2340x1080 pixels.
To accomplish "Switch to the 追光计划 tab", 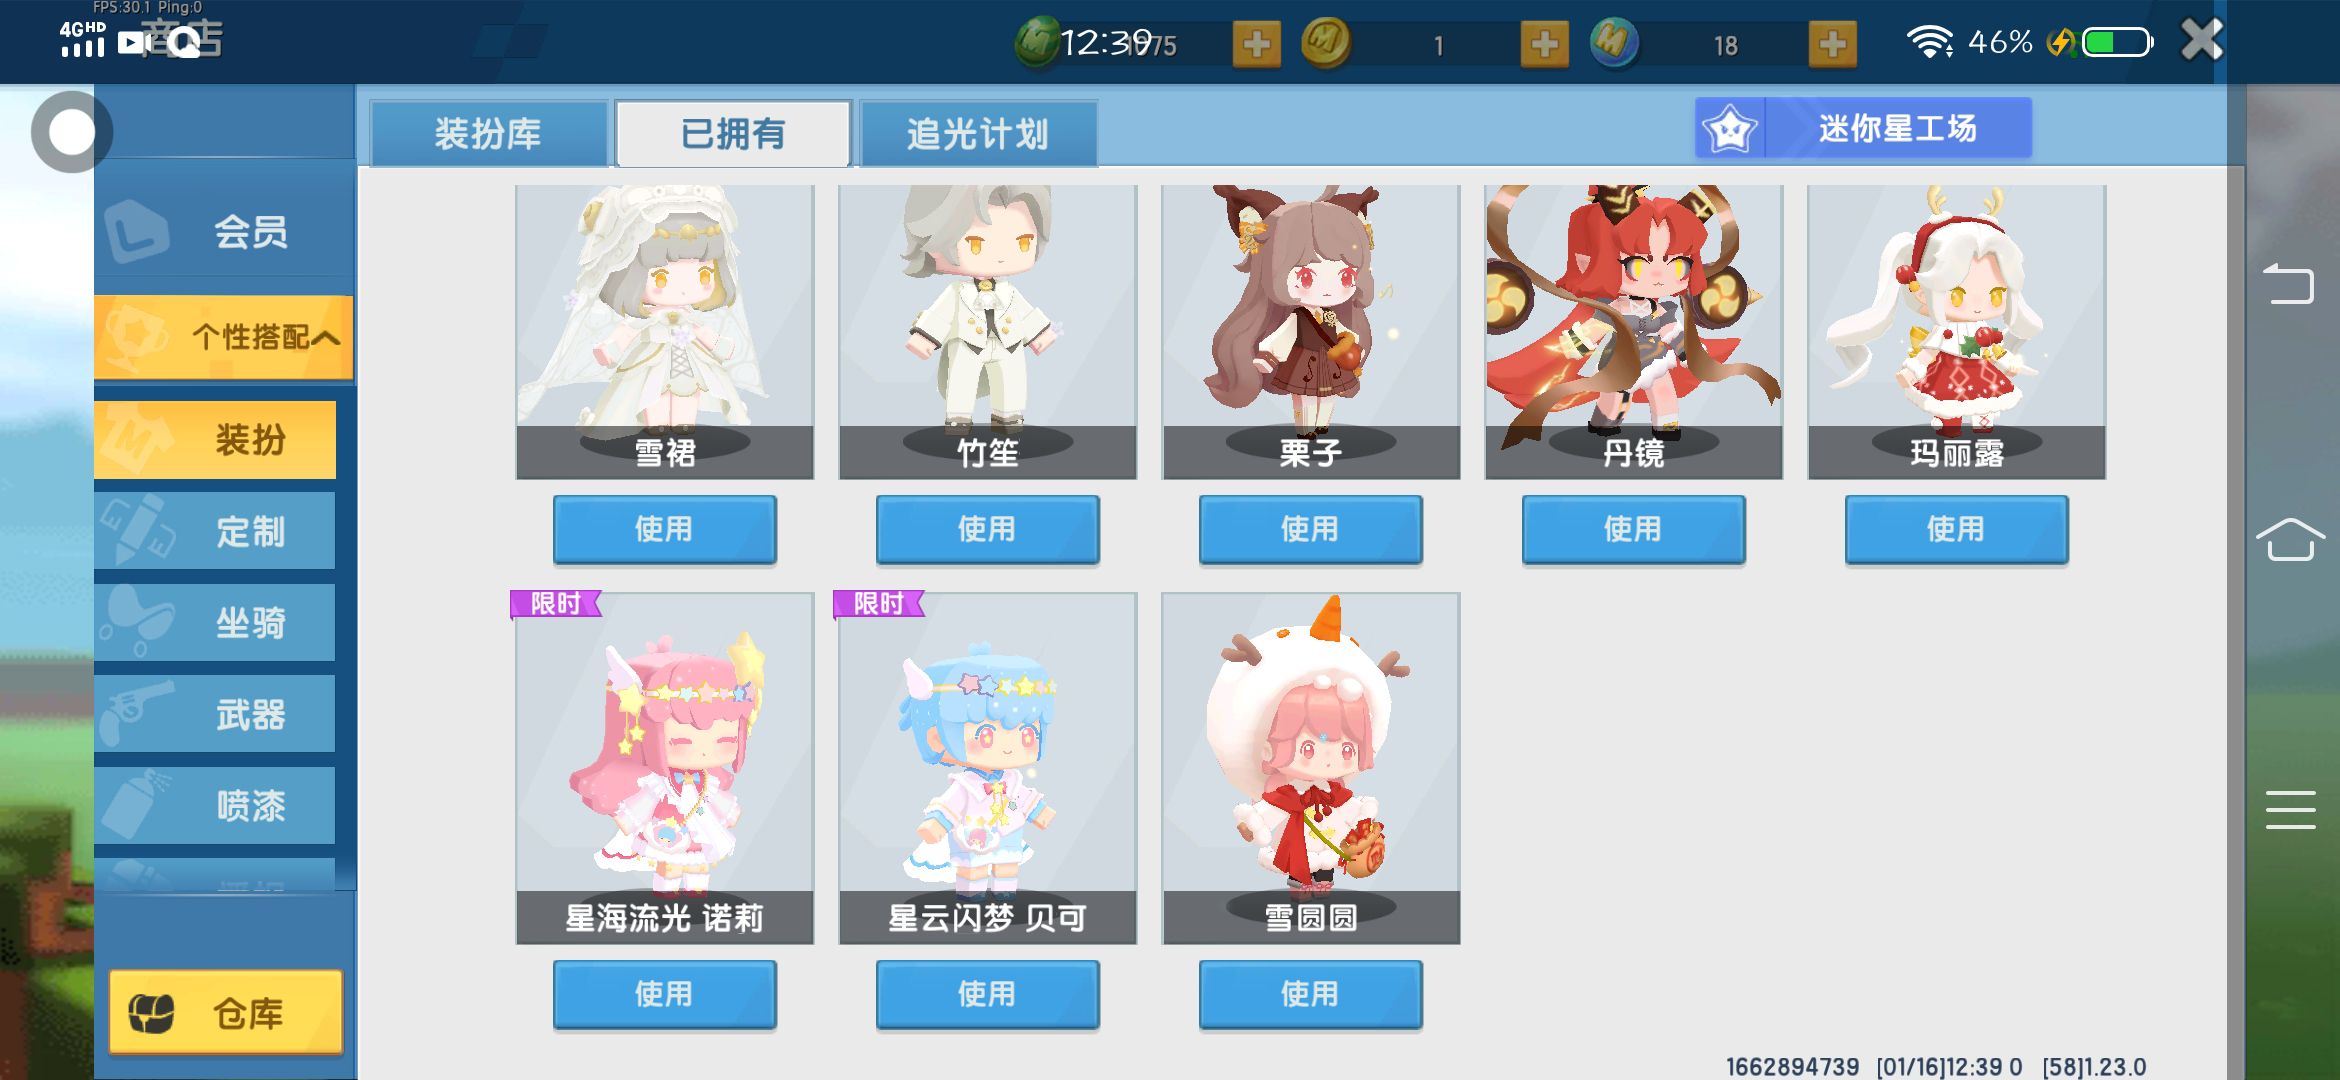I will pos(978,133).
